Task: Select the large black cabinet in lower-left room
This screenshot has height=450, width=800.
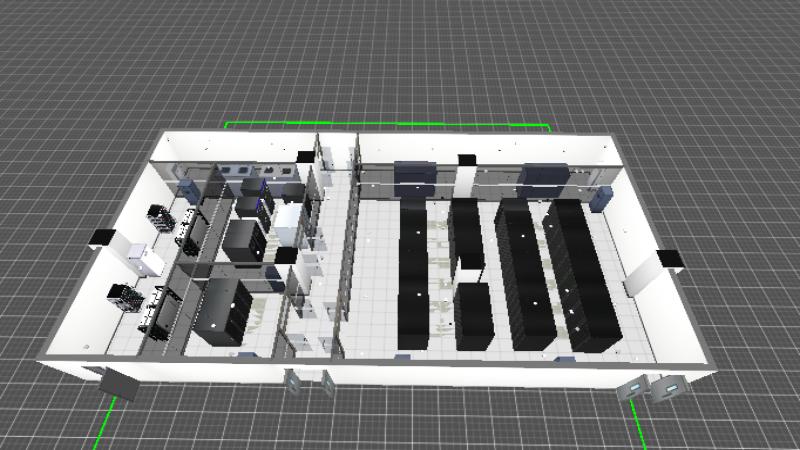Action: 224,312
